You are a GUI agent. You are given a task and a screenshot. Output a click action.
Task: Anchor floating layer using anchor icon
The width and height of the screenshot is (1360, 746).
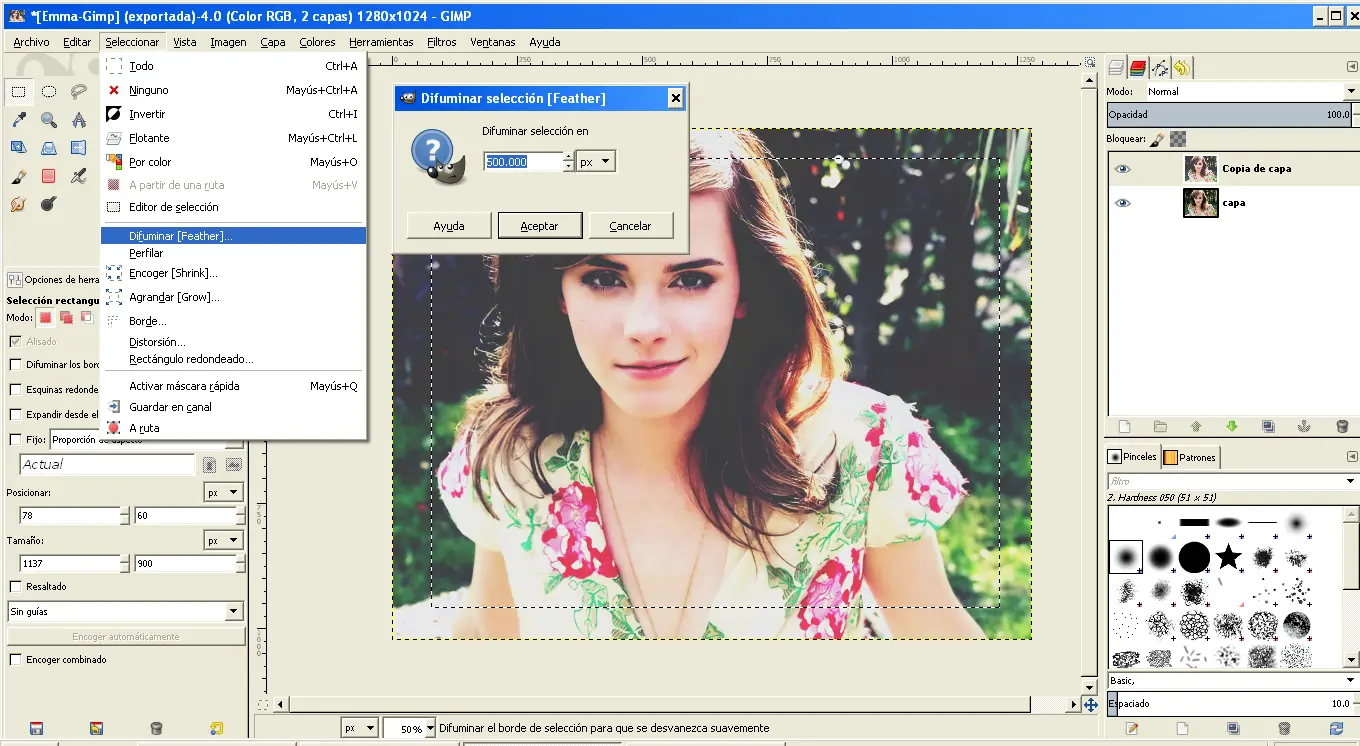pos(1303,426)
